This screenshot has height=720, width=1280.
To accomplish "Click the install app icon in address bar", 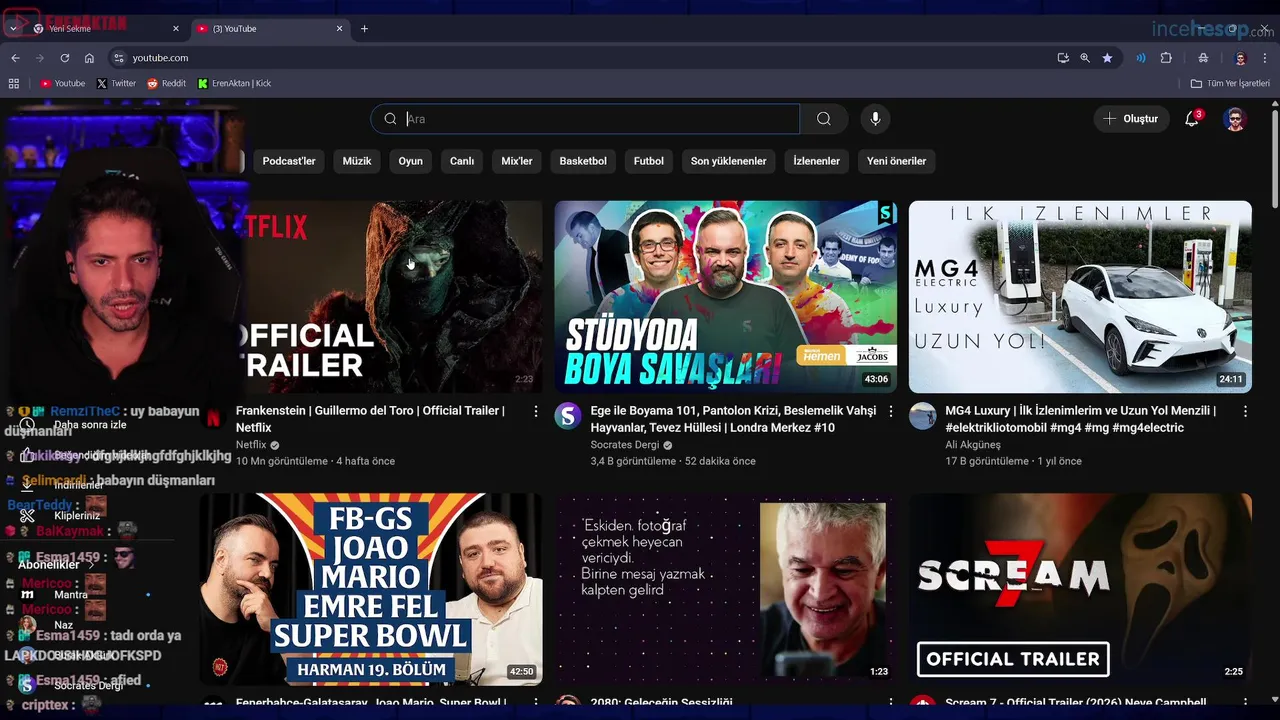I will pos(1063,58).
